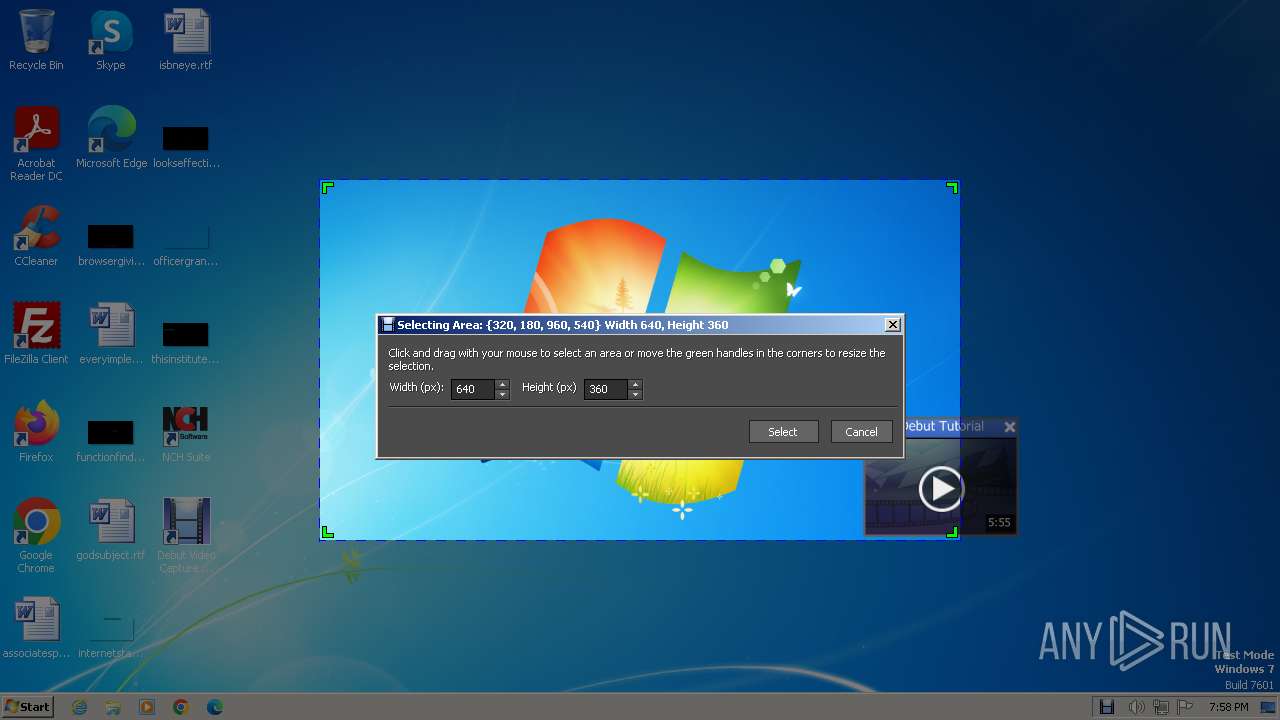The height and width of the screenshot is (720, 1280).
Task: Close the Selecting Area dialog
Action: [893, 324]
